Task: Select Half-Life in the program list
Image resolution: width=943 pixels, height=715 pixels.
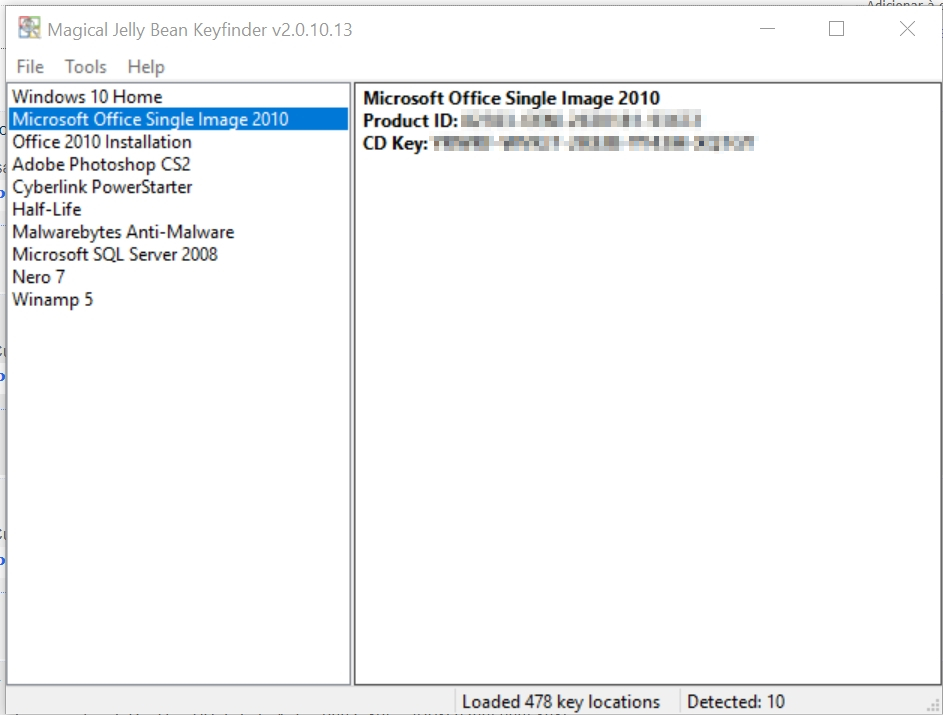Action: point(178,209)
